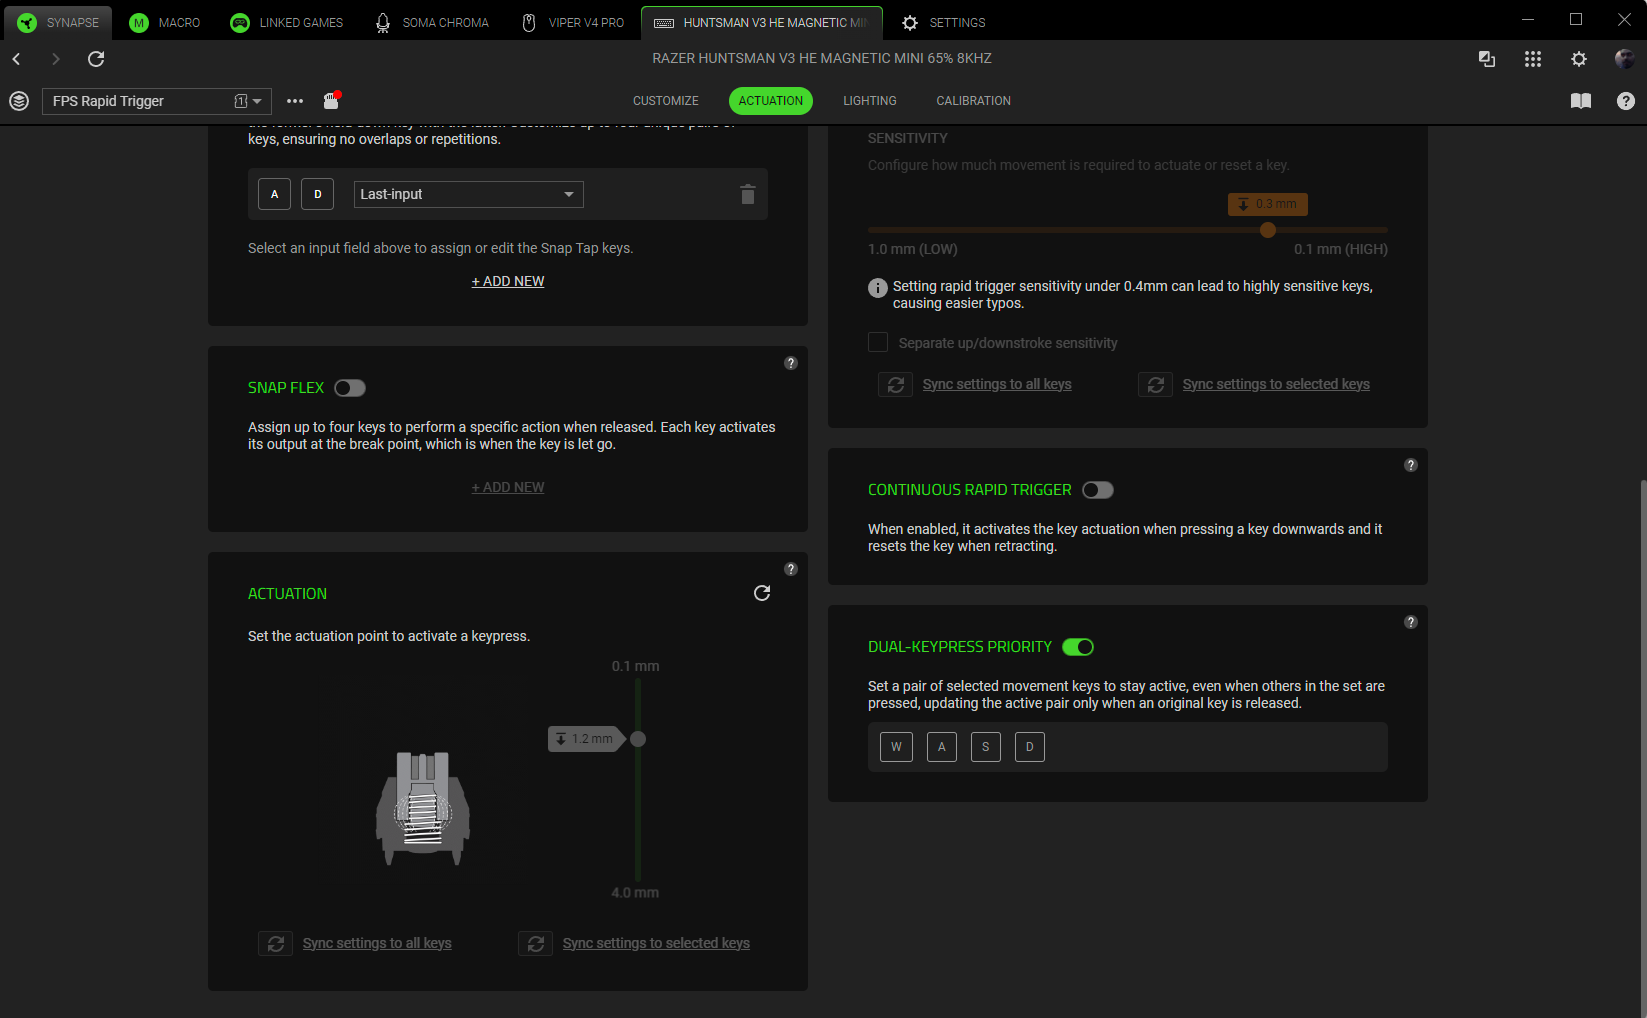This screenshot has height=1018, width=1647.
Task: Turn off Dual-Keypress Priority toggle
Action: (x=1078, y=647)
